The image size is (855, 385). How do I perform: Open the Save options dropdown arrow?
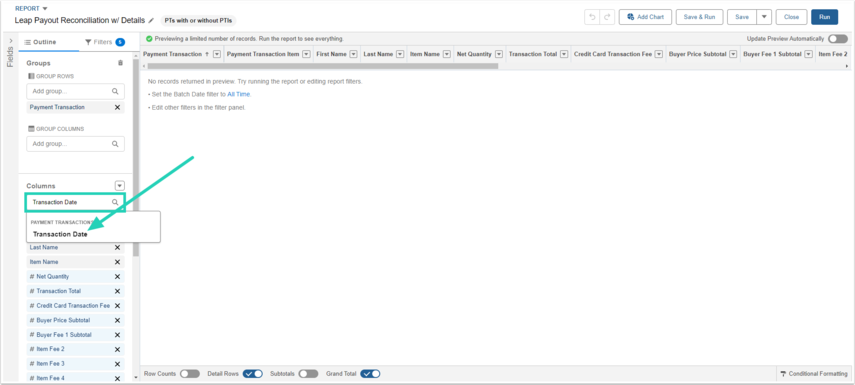tap(764, 17)
